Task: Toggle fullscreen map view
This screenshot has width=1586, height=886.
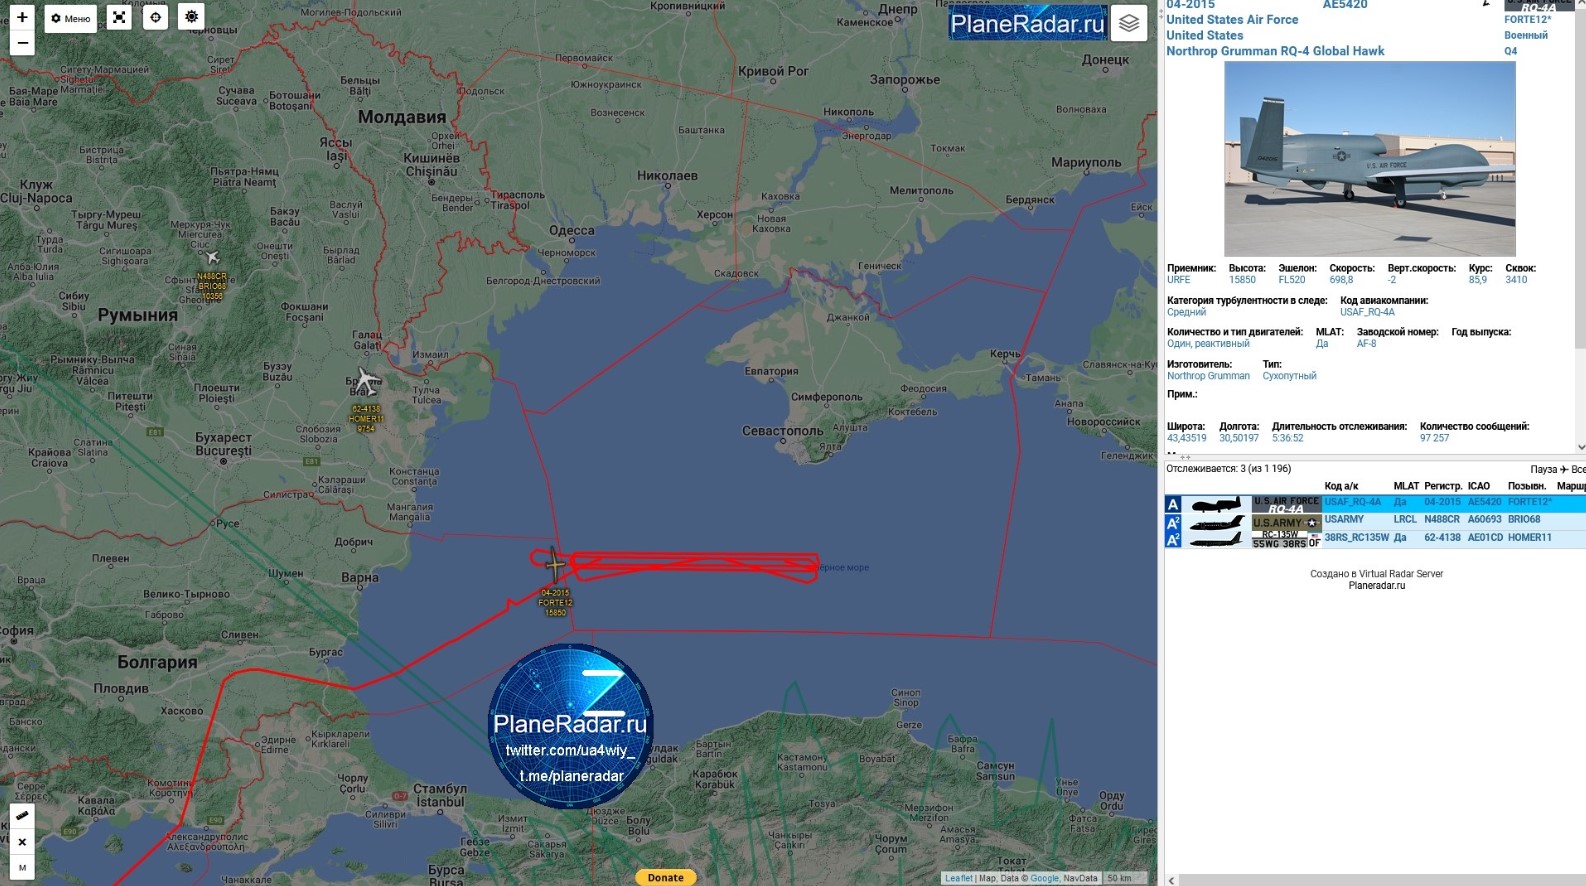Action: point(119,17)
